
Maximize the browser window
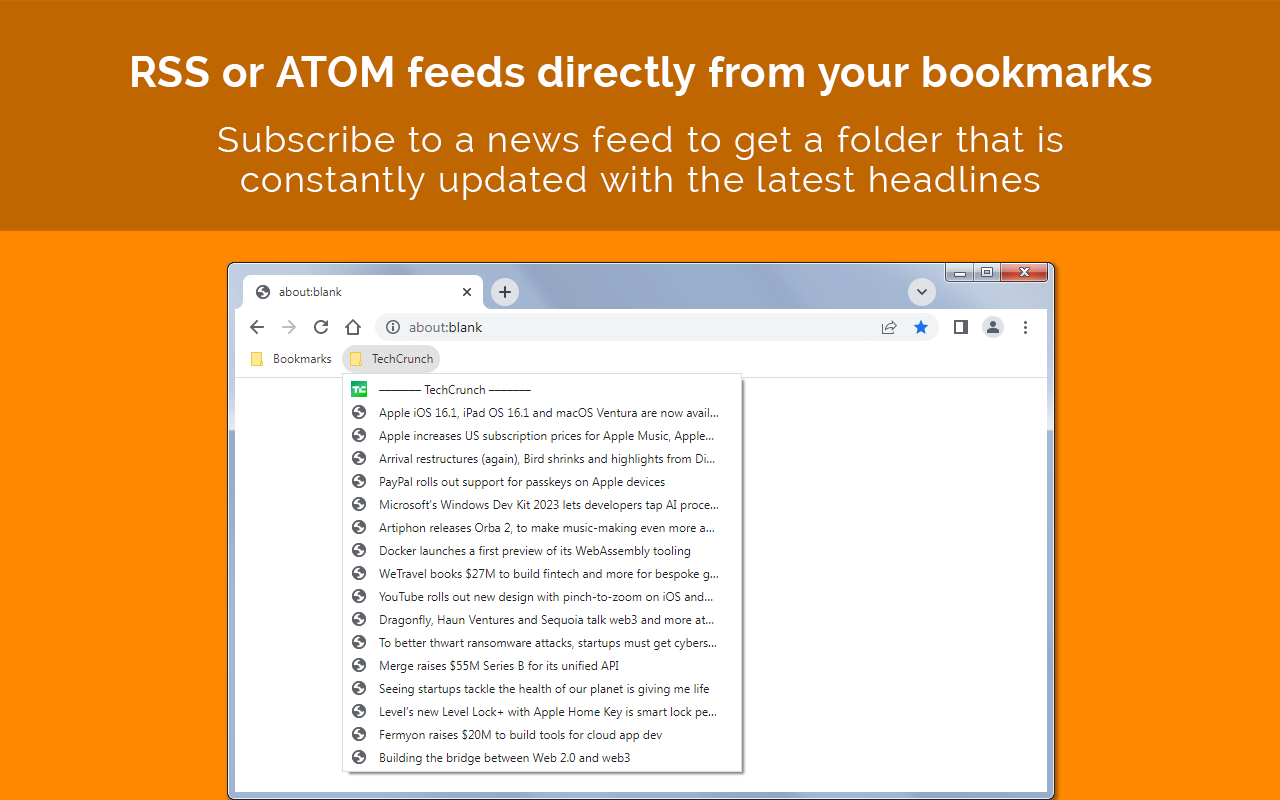click(987, 272)
